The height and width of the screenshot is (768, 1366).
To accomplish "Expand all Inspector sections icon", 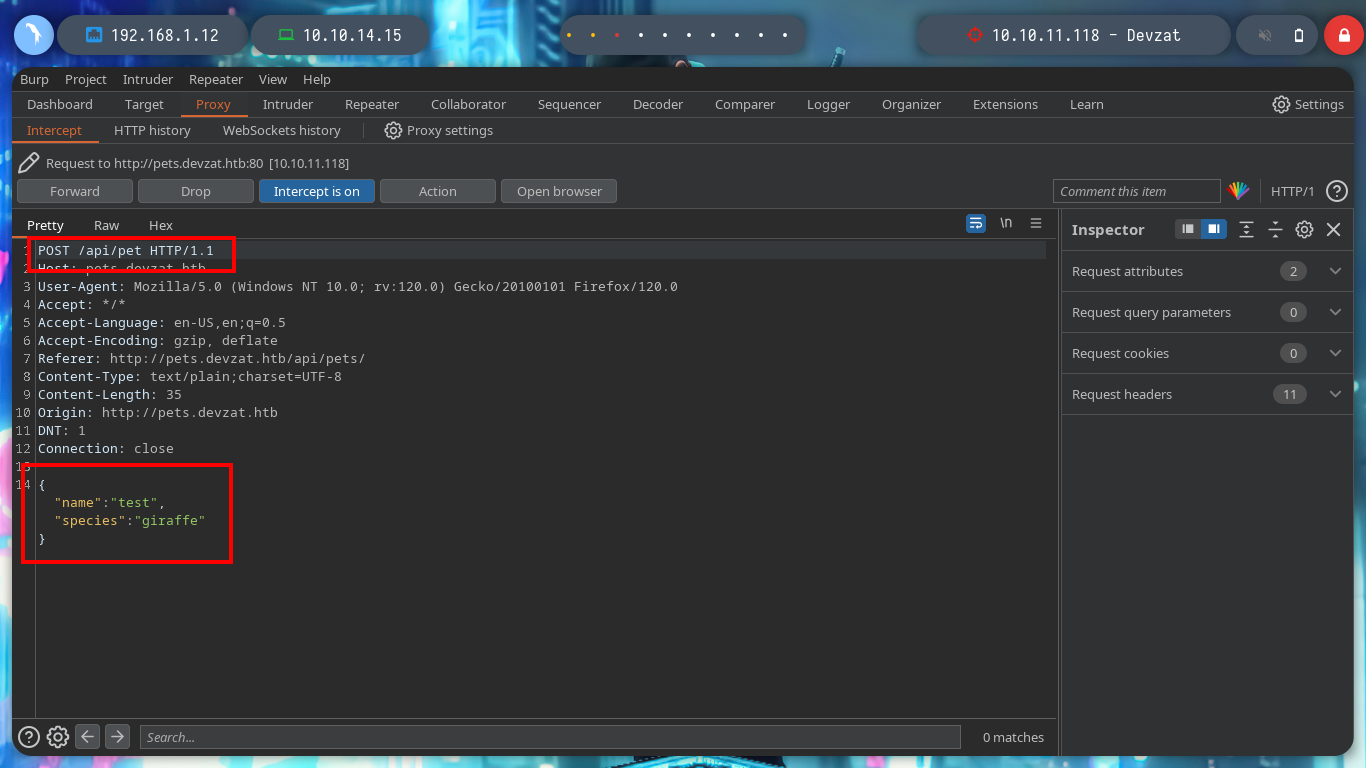I will click(1246, 229).
